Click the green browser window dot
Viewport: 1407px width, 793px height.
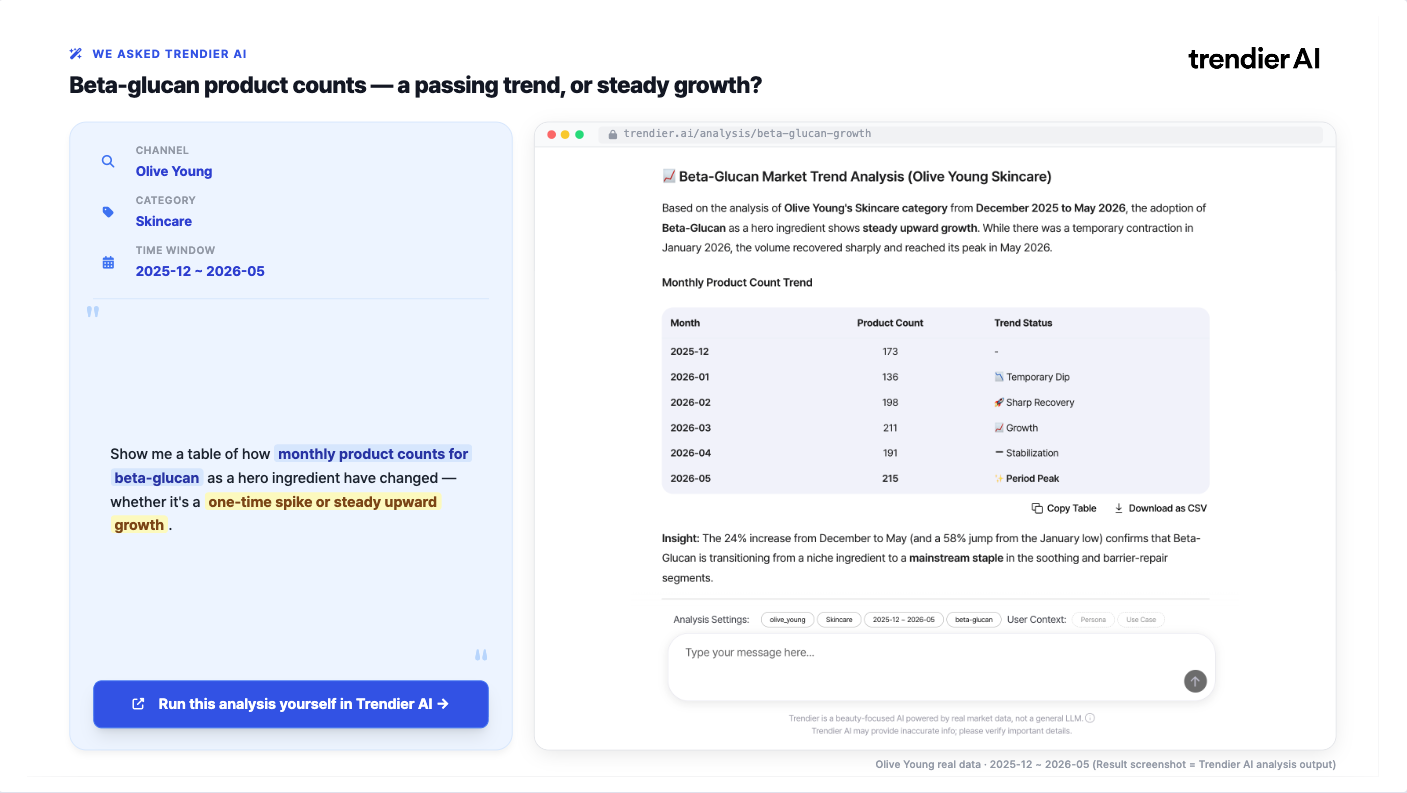coord(579,134)
